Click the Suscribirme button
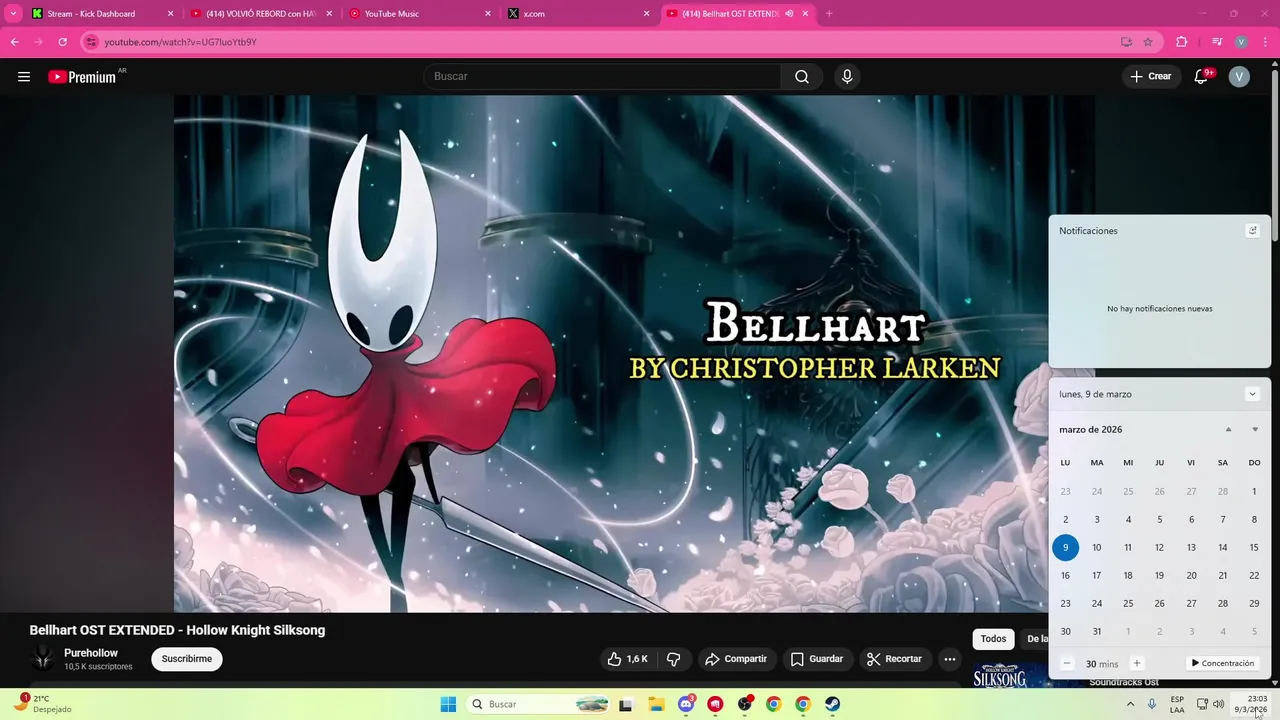The height and width of the screenshot is (720, 1280). [187, 659]
